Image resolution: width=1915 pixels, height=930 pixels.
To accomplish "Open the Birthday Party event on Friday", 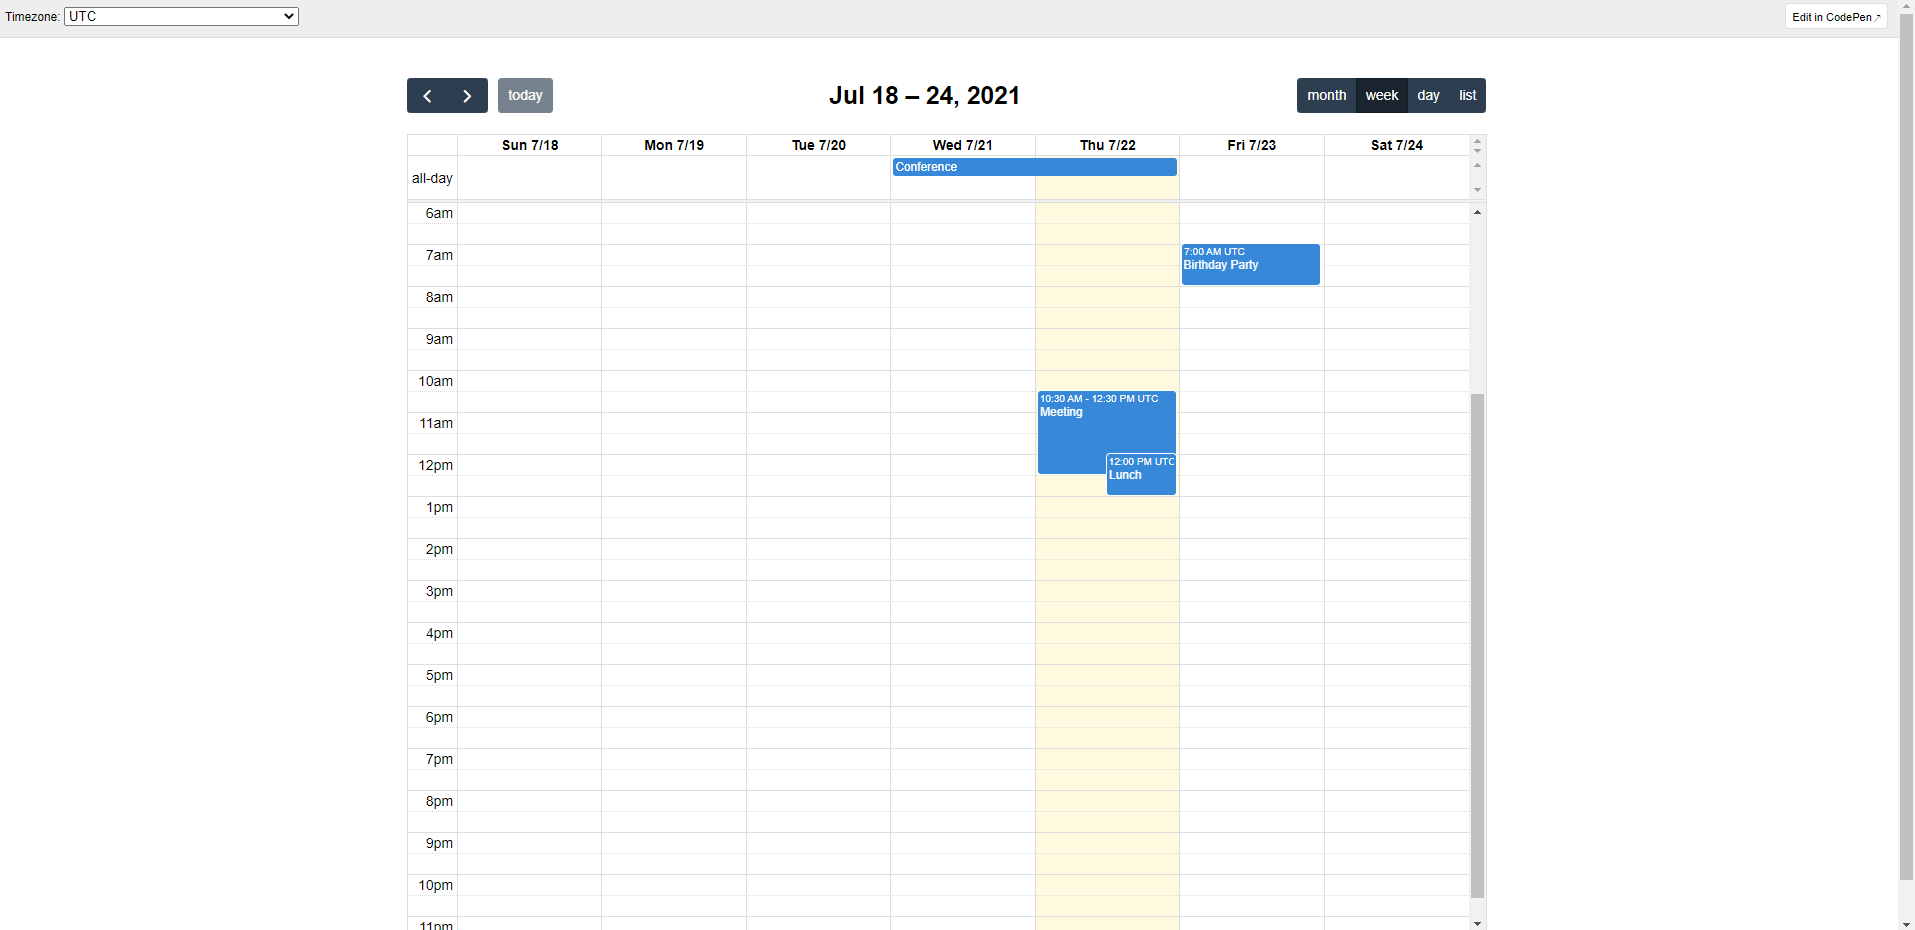I will 1249,264.
